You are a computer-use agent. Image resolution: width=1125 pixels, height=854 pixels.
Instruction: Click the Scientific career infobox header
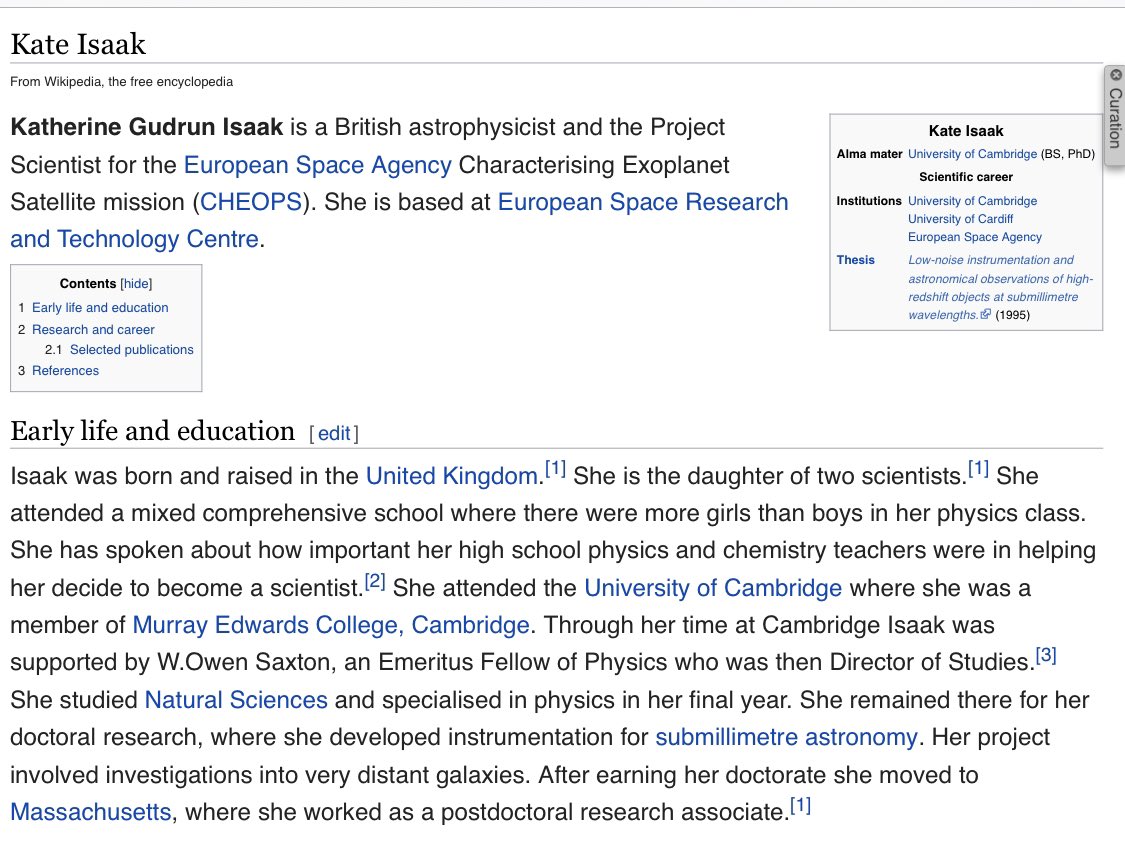pos(966,177)
